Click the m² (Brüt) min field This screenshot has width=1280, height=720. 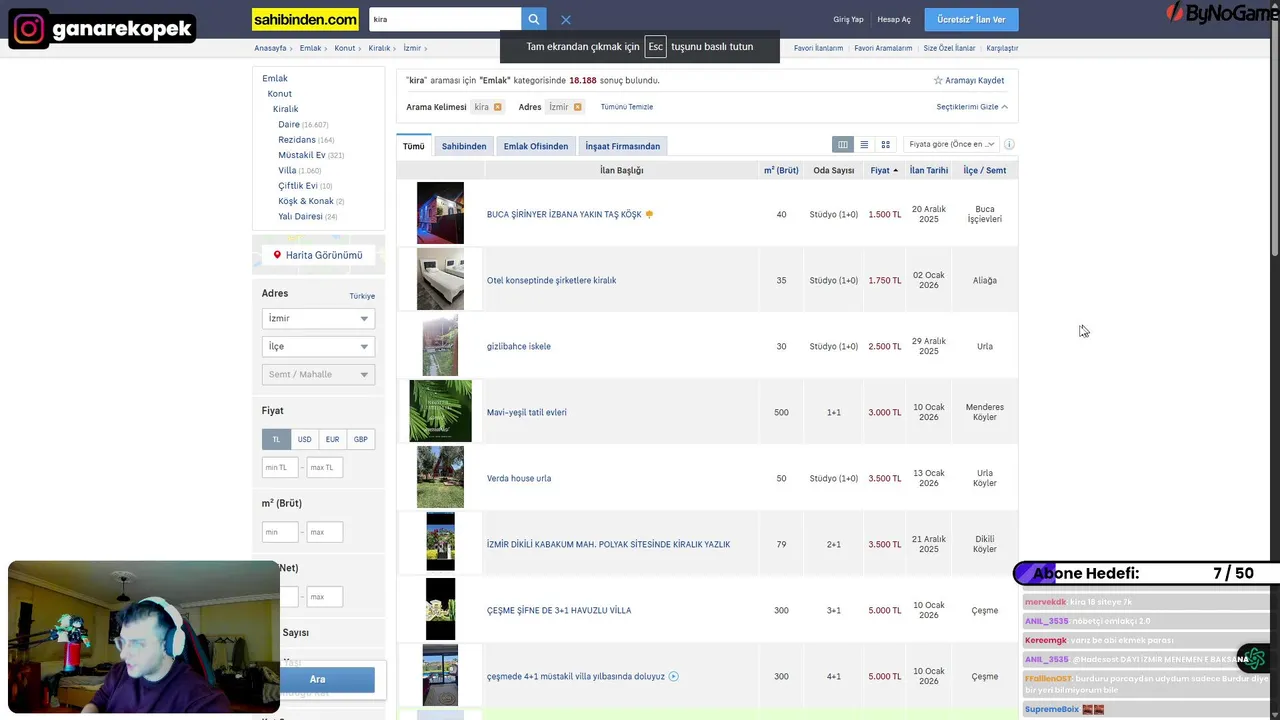[280, 532]
